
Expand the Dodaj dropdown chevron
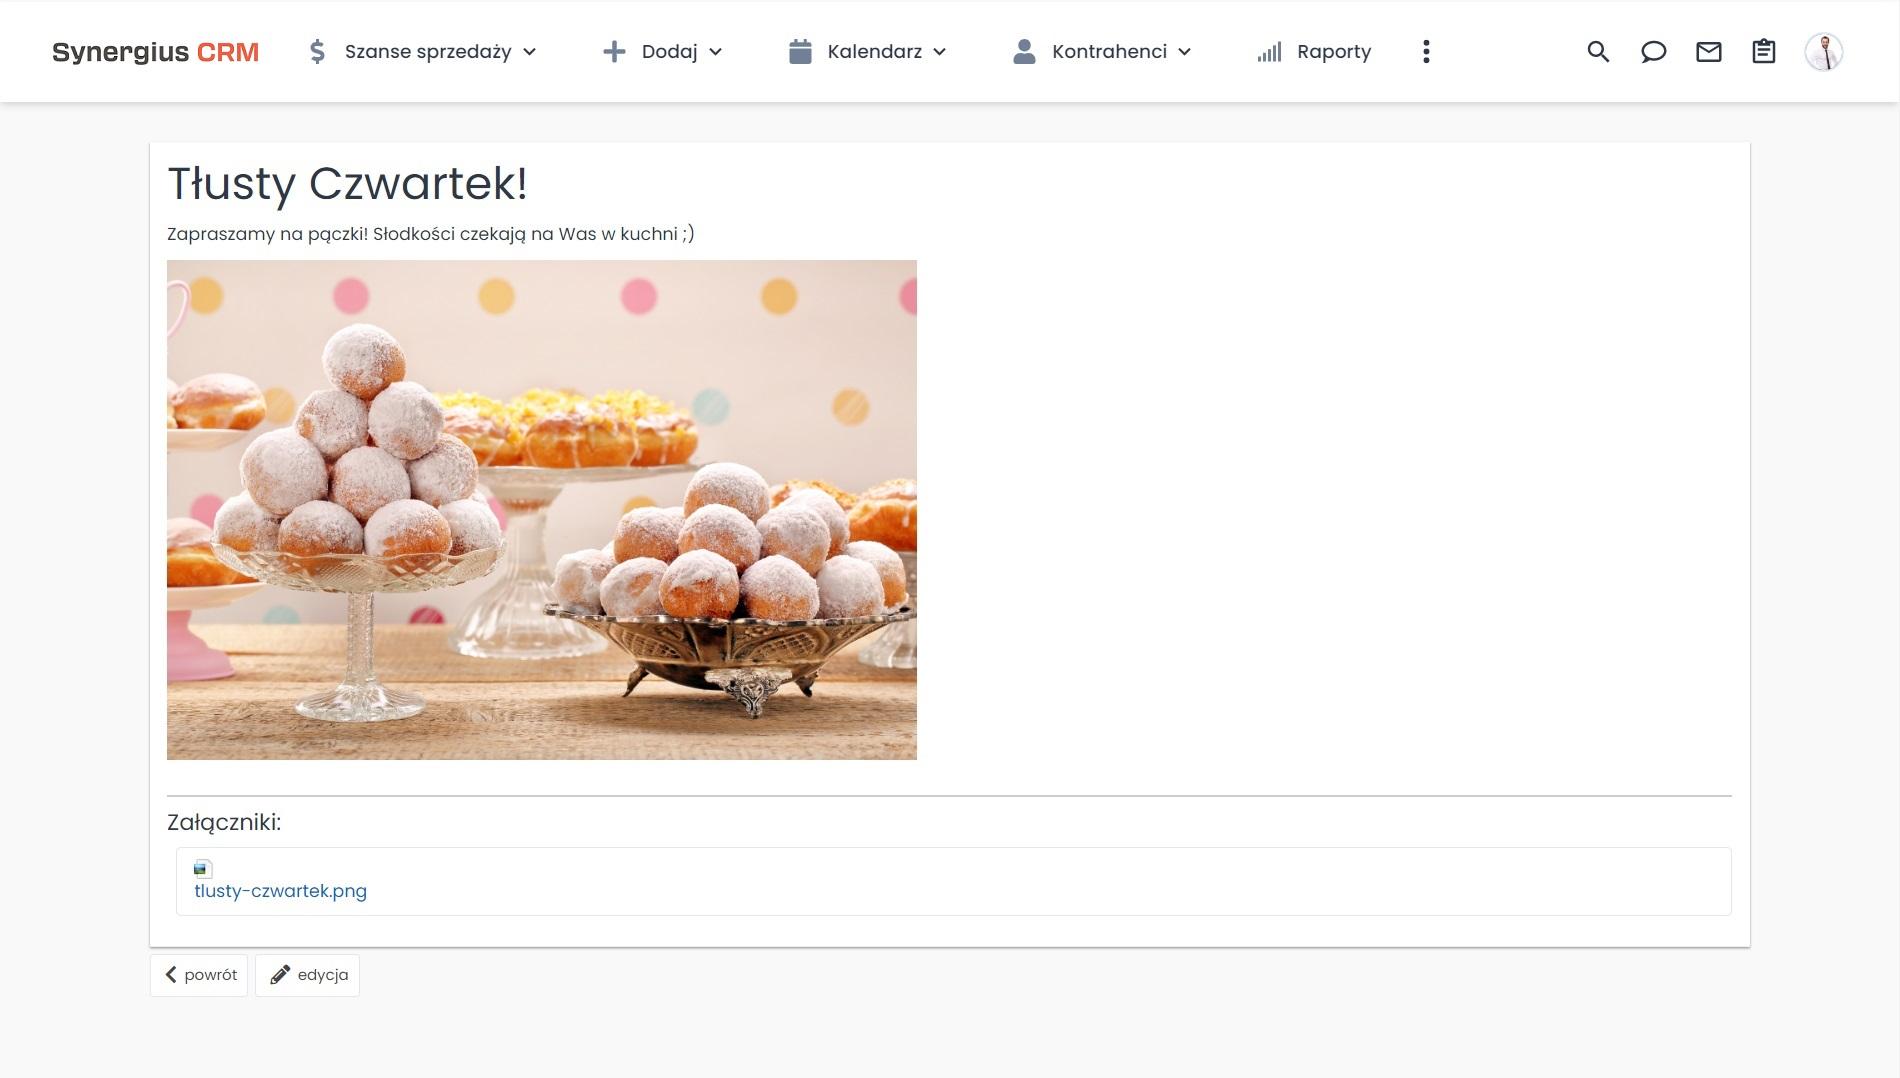click(x=715, y=52)
